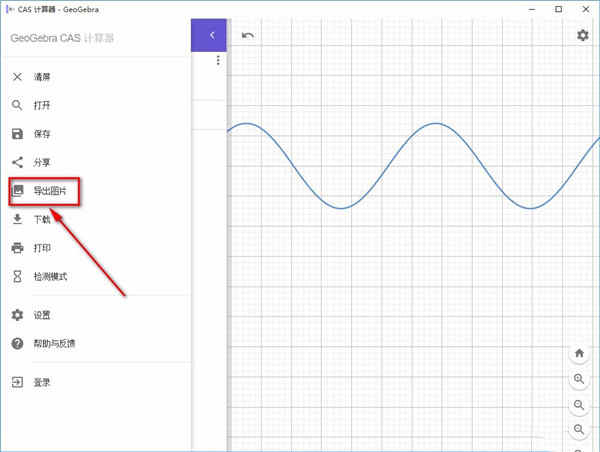Select the 清屏 clear-all menu entry
The width and height of the screenshot is (600, 452).
pyautogui.click(x=96, y=77)
